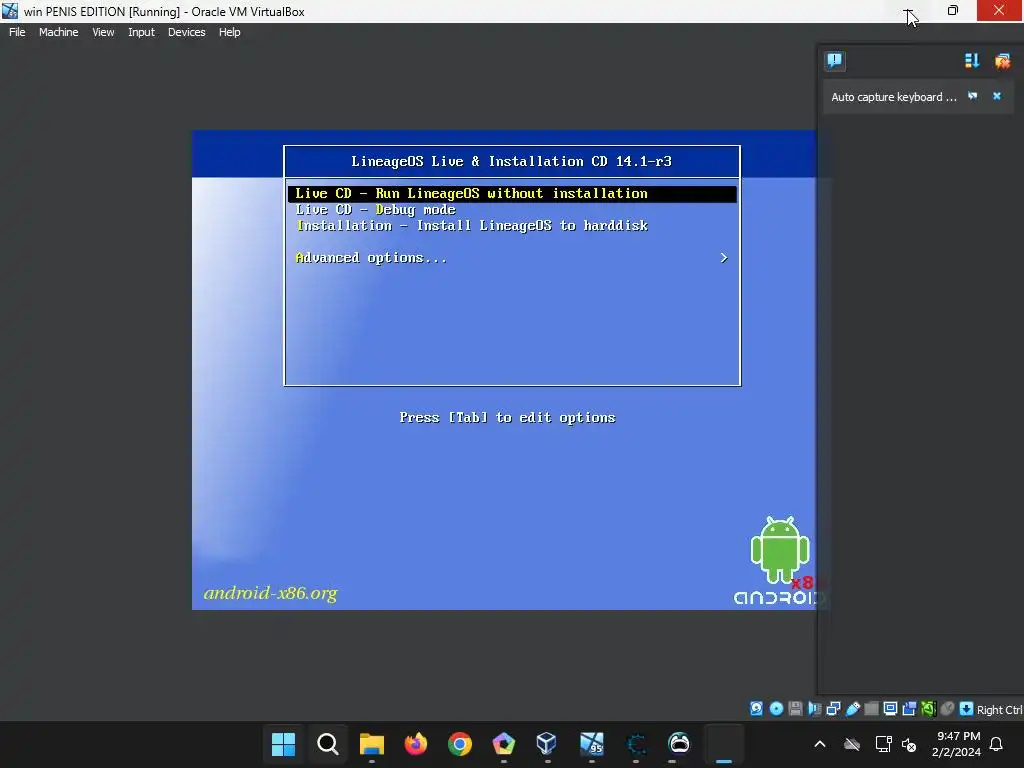Click the muted speaker volume tray icon
The width and height of the screenshot is (1024, 768).
pos(909,744)
